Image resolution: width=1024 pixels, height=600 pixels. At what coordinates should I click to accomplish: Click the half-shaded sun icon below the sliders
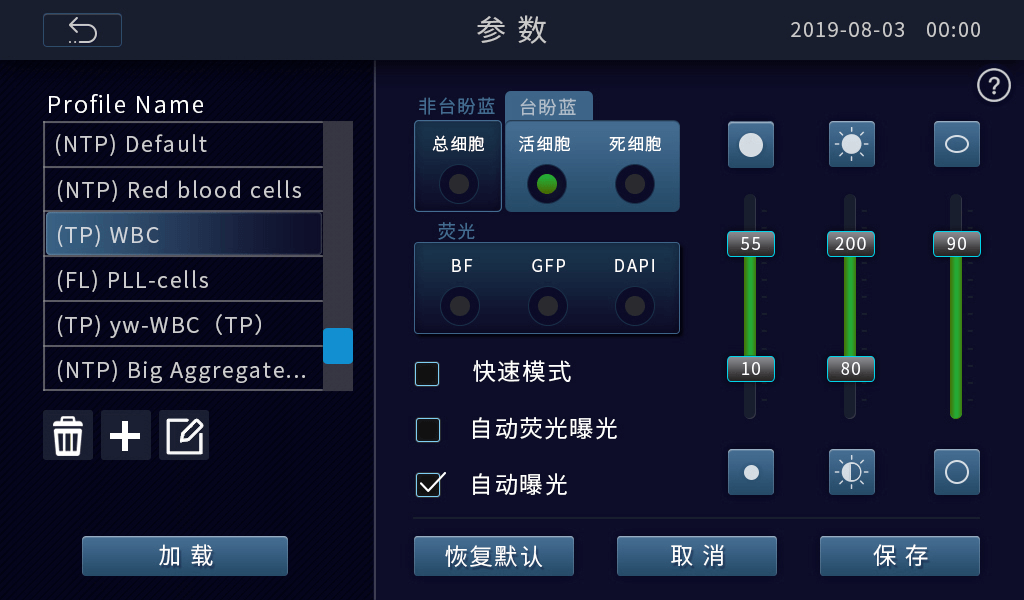pos(852,472)
